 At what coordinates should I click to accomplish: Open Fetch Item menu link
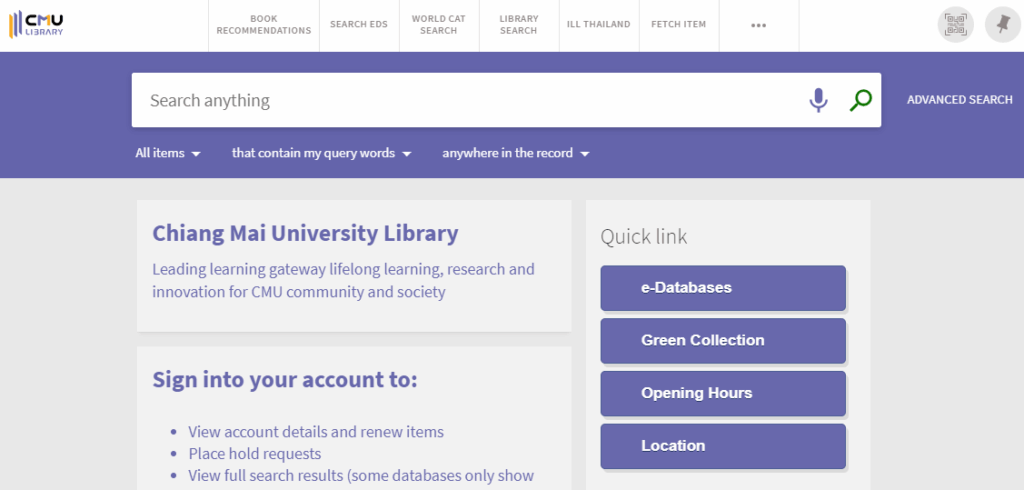pos(678,25)
